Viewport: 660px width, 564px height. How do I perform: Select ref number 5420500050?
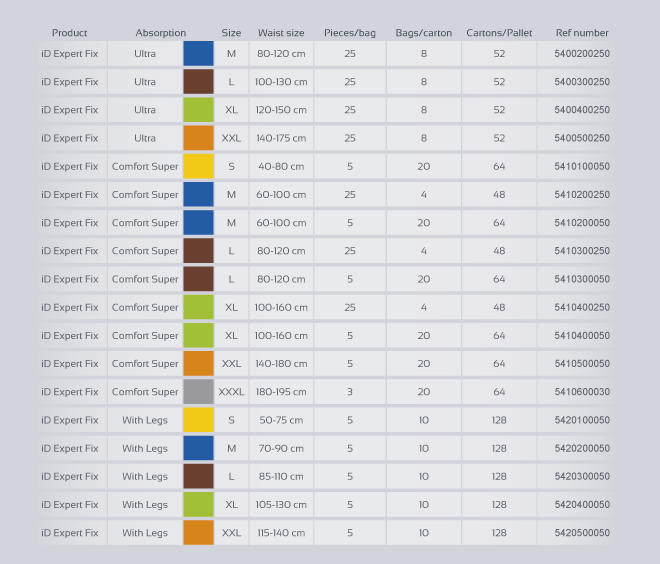[582, 533]
